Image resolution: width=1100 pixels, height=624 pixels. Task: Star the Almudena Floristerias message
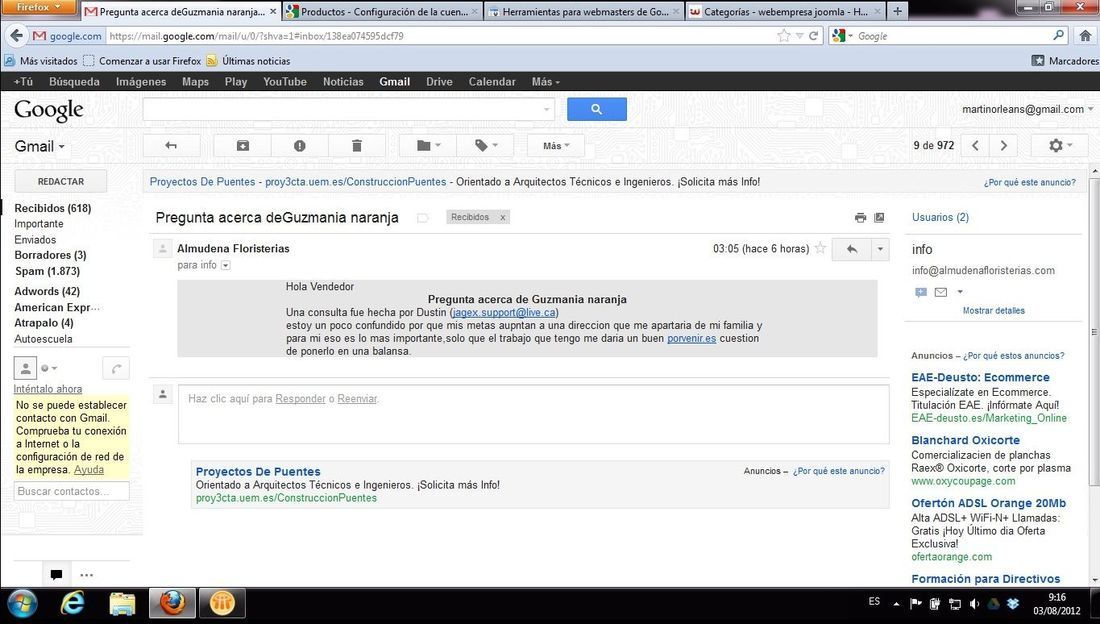(x=820, y=248)
